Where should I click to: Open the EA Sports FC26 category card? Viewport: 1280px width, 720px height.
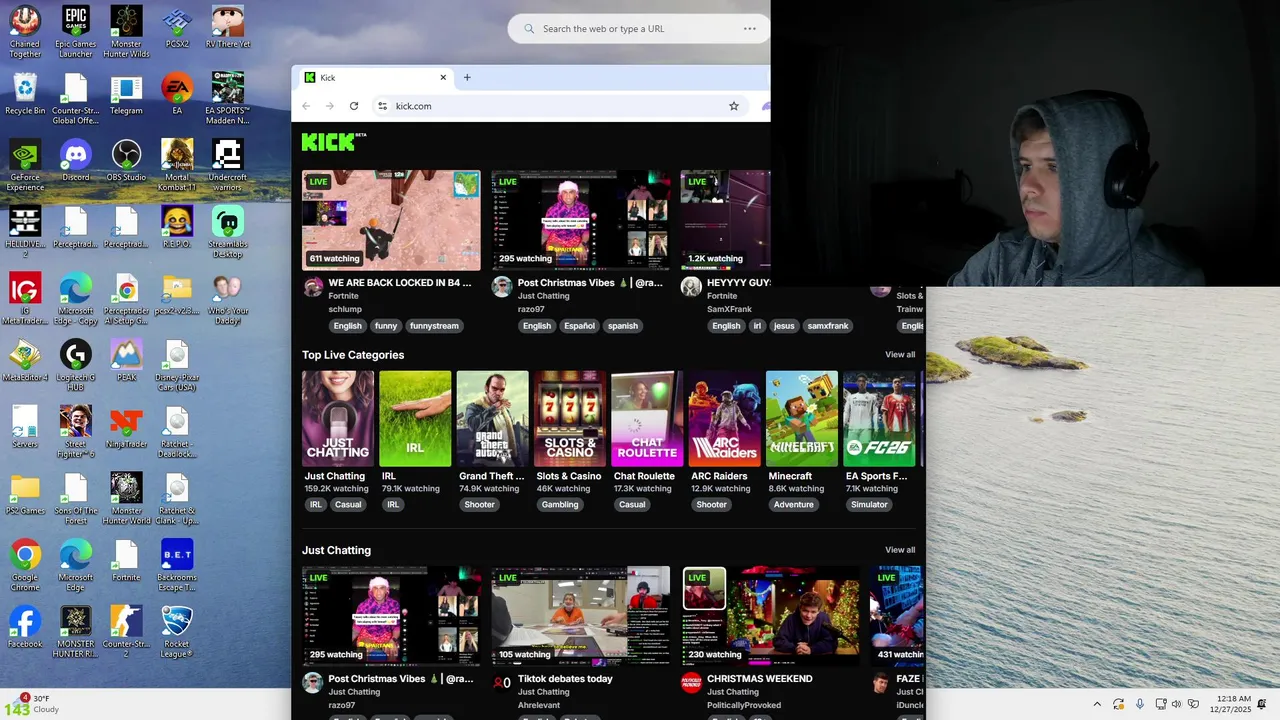pyautogui.click(x=879, y=418)
